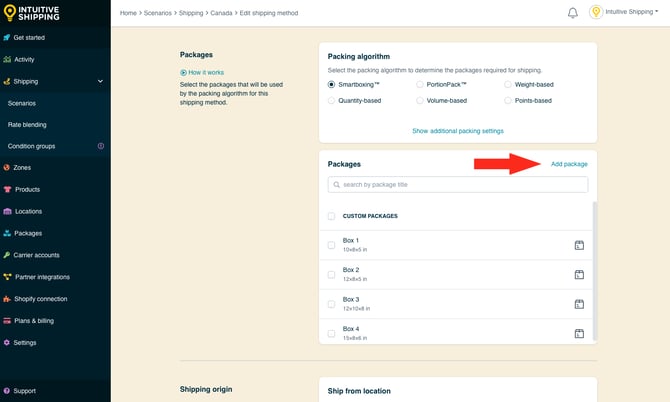
Task: Go to Scenarios breadcrumb
Action: 158,13
